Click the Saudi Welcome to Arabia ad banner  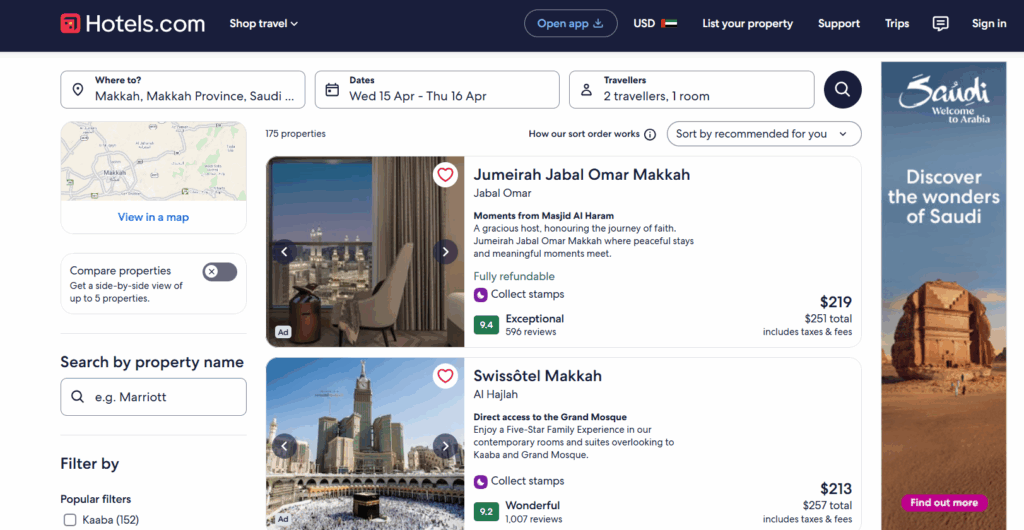point(944,296)
